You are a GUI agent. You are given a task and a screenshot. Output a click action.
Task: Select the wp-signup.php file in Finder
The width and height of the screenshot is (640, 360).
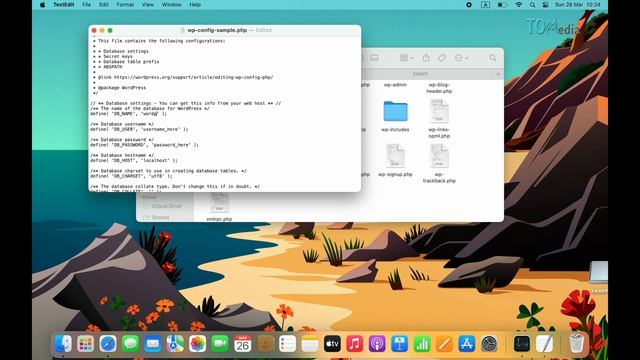[395, 156]
